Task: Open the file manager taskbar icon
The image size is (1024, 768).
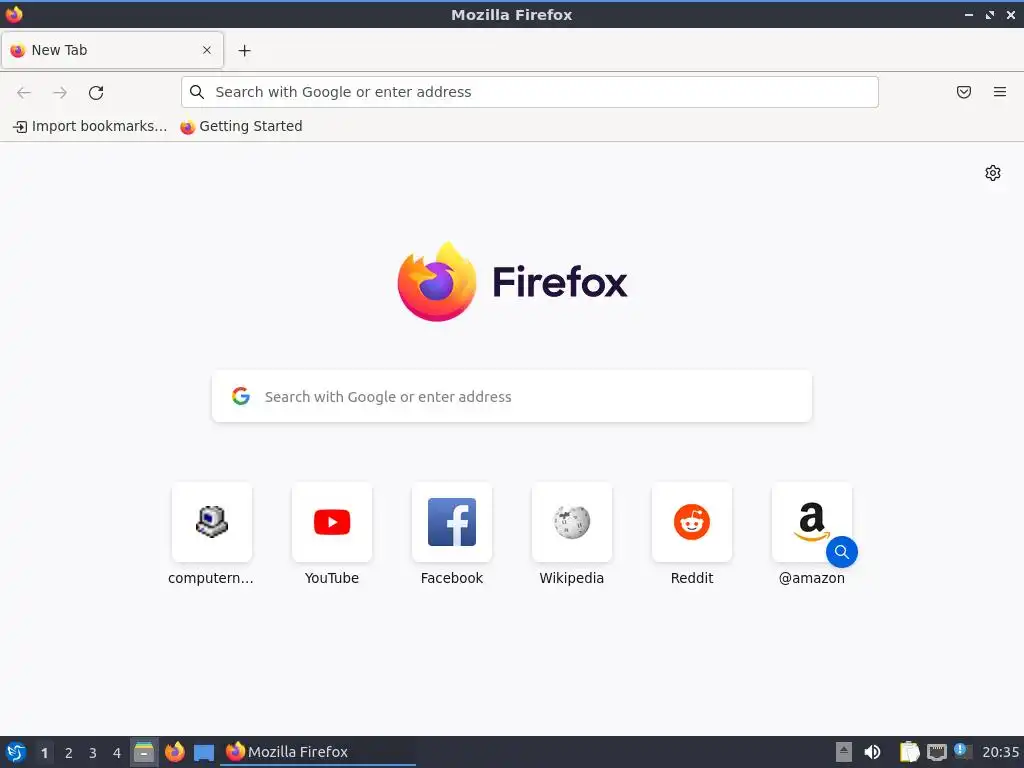Action: [144, 752]
